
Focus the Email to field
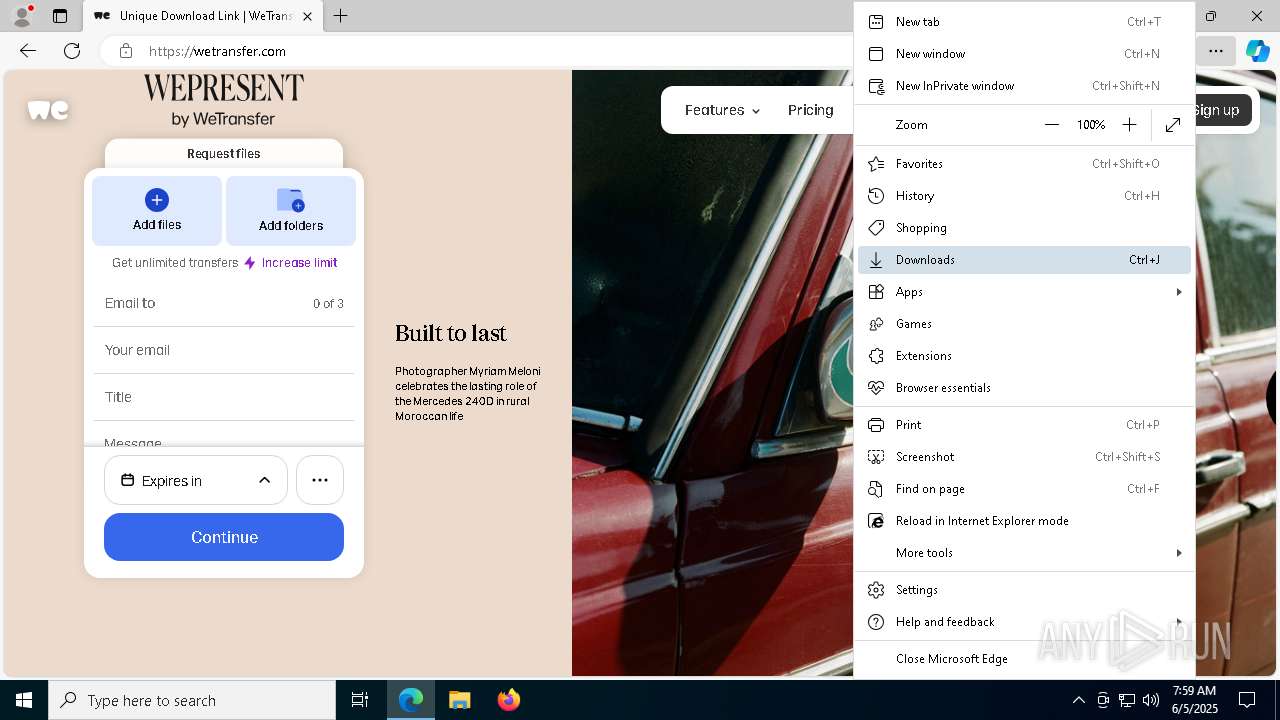pyautogui.click(x=224, y=303)
